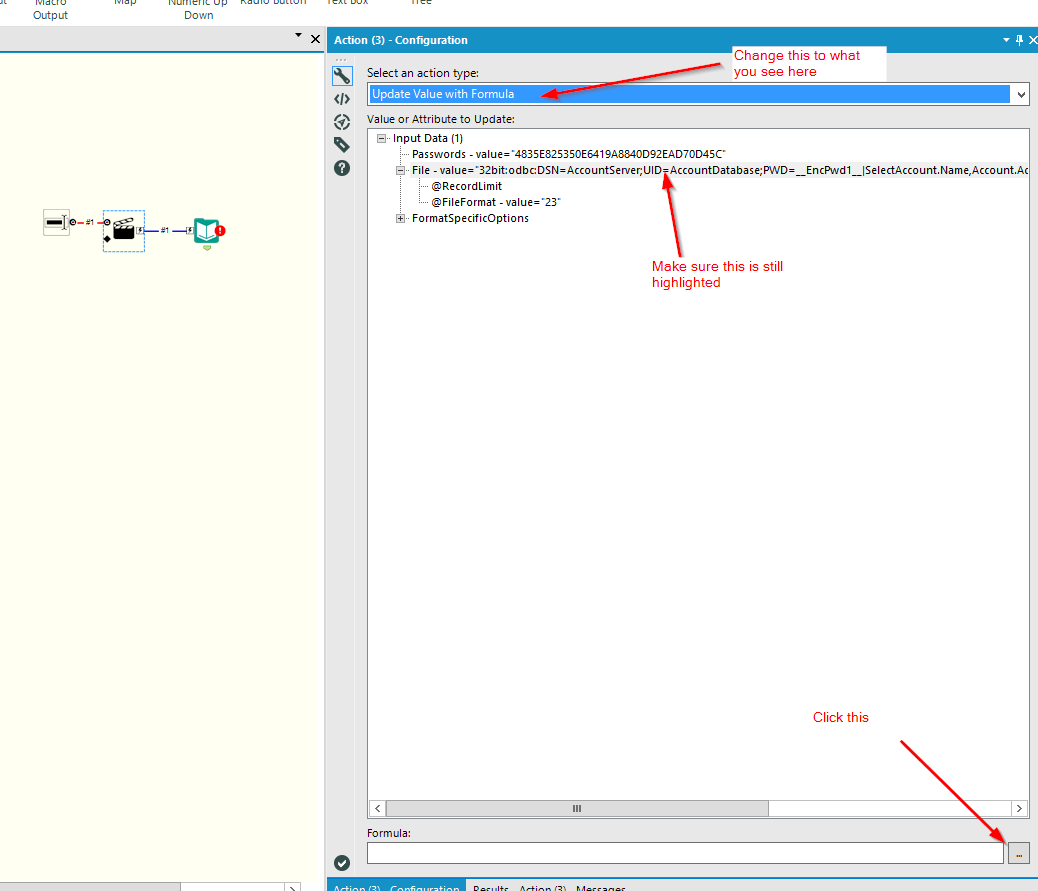Choose the Radio Button tool from palette

click(273, 4)
